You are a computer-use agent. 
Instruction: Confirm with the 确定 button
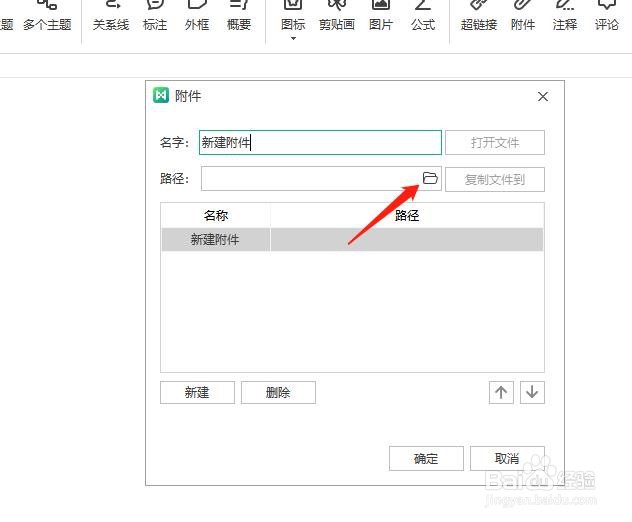pos(426,458)
